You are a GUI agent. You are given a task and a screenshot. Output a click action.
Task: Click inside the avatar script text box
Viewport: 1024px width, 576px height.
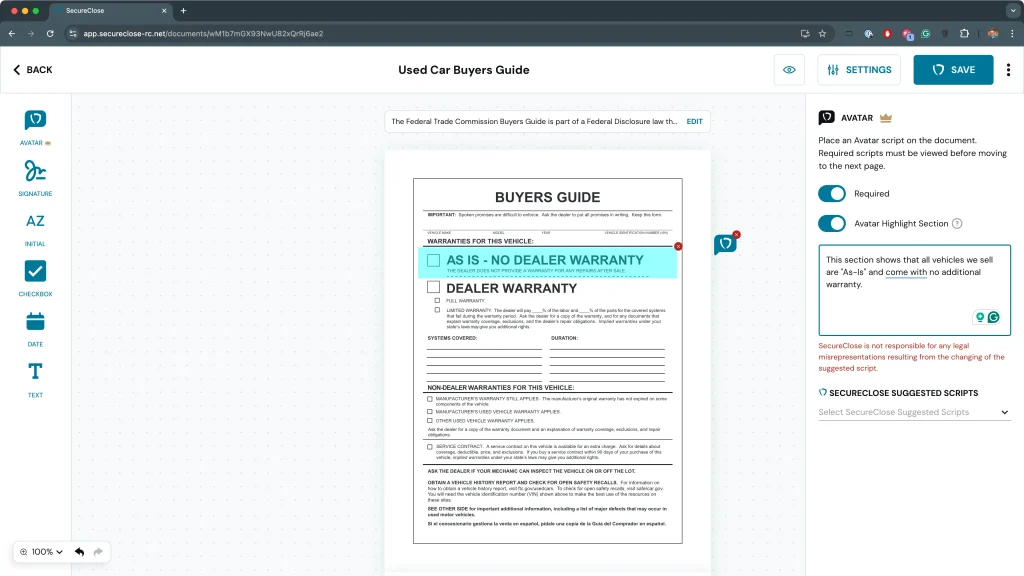tap(914, 290)
